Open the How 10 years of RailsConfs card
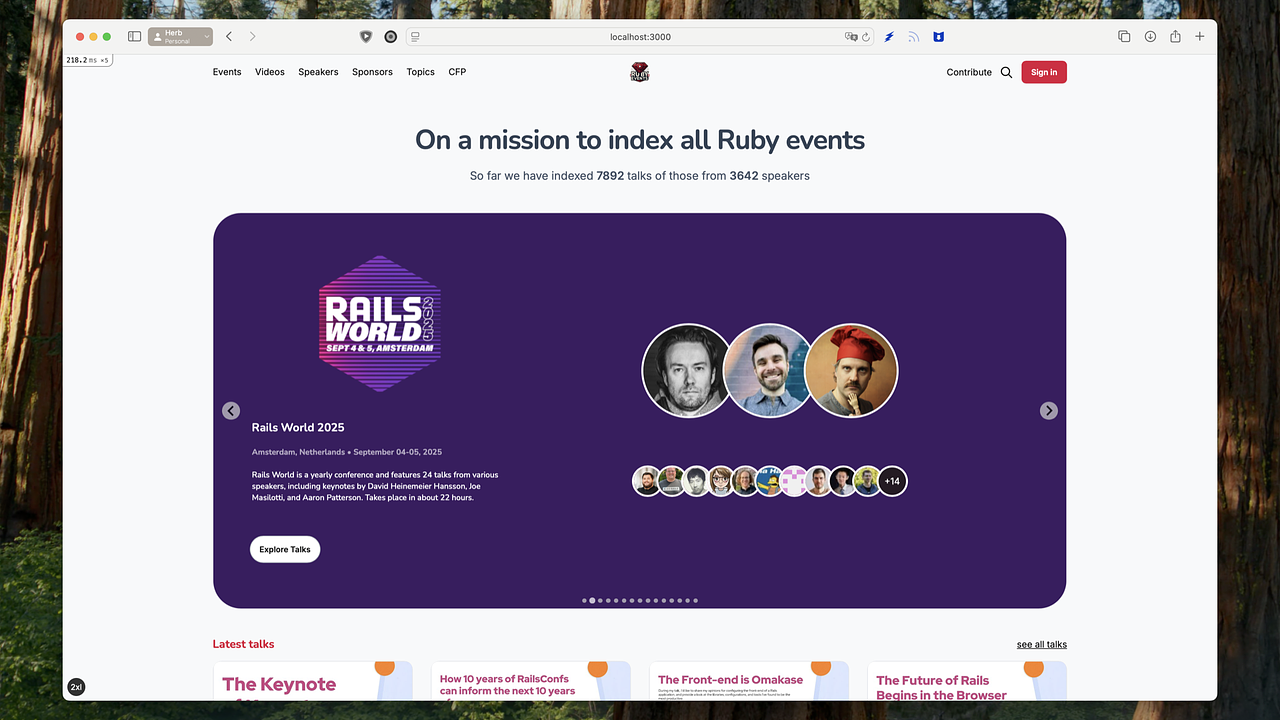Screen dimensions: 1280x720 pos(531,681)
